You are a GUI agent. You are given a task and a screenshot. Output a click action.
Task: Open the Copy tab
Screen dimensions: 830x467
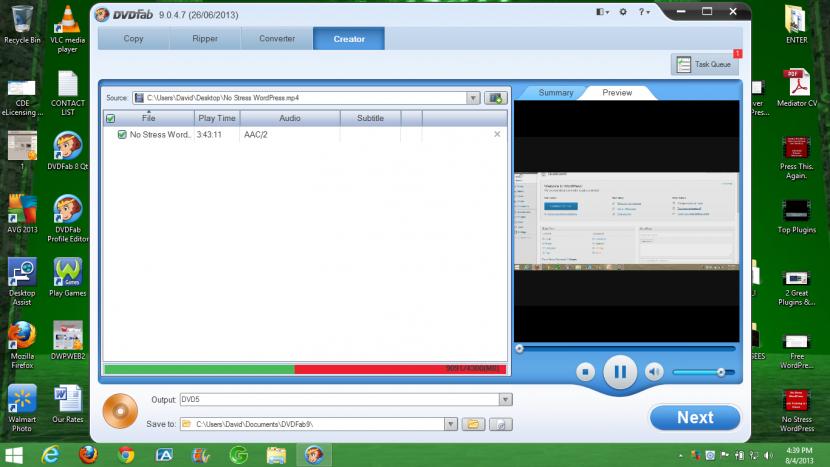click(133, 39)
